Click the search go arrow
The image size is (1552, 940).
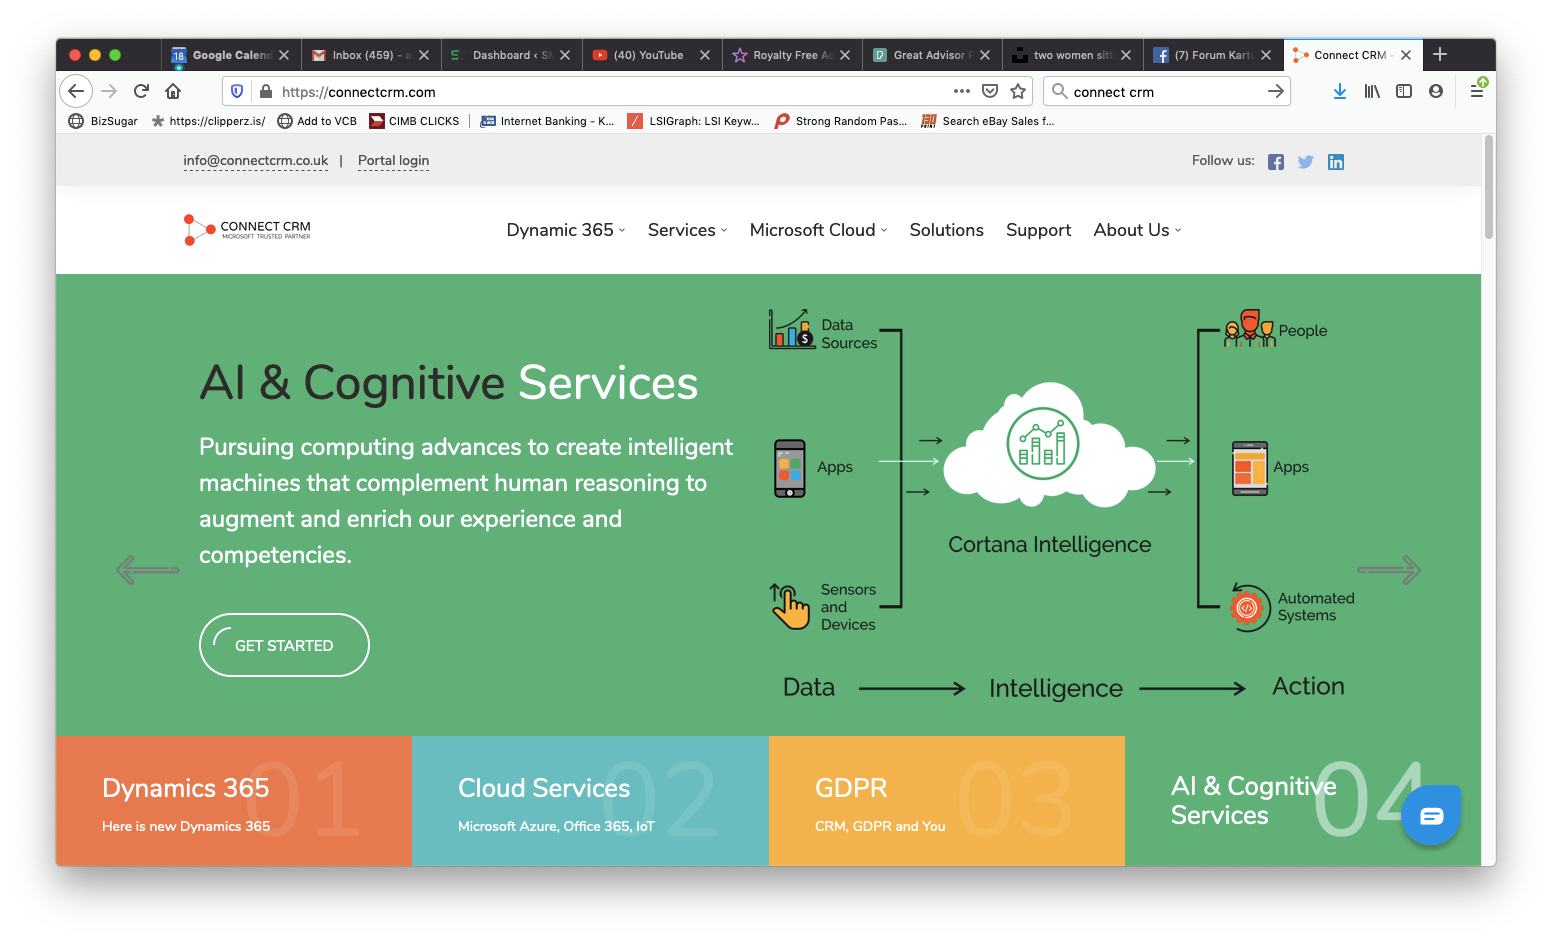pyautogui.click(x=1276, y=91)
